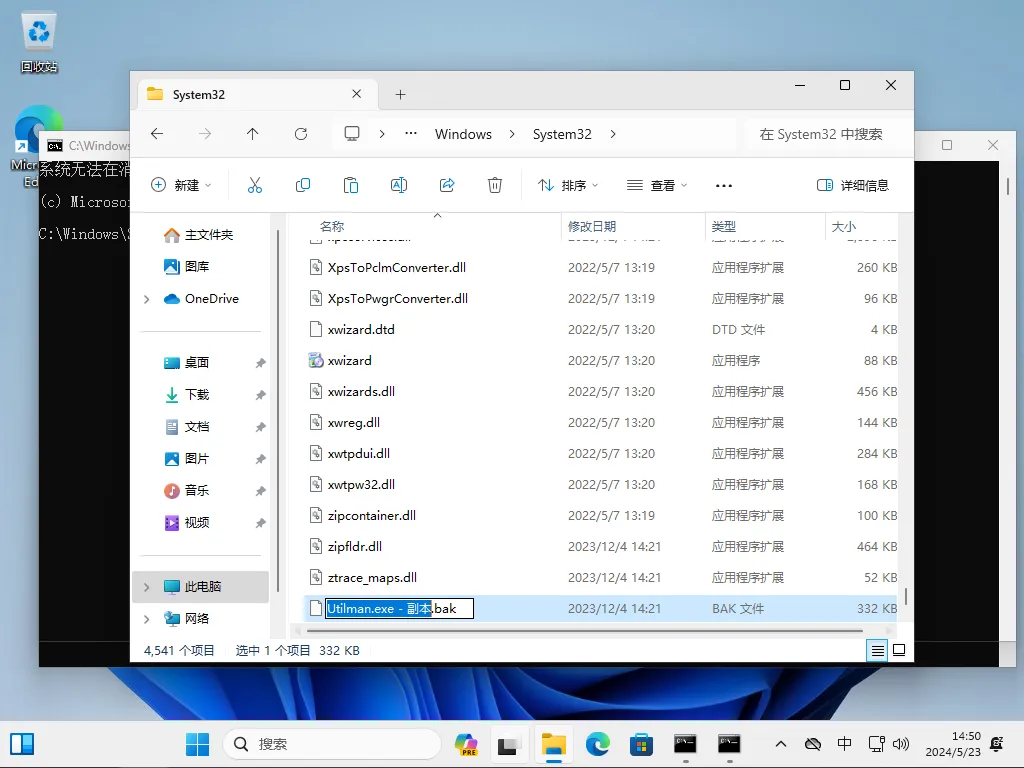Viewport: 1024px width, 768px height.
Task: Click the horizontal scrollbar in file list
Action: [x=584, y=631]
